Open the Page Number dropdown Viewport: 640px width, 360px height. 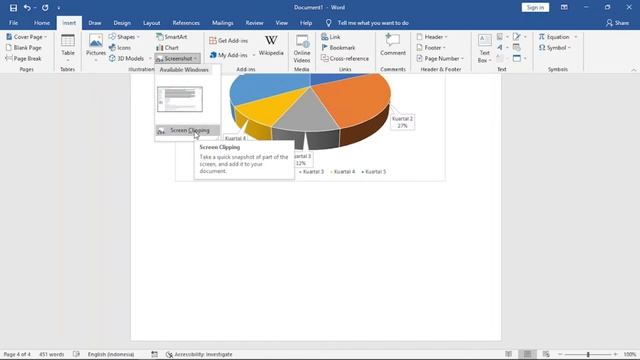440,58
